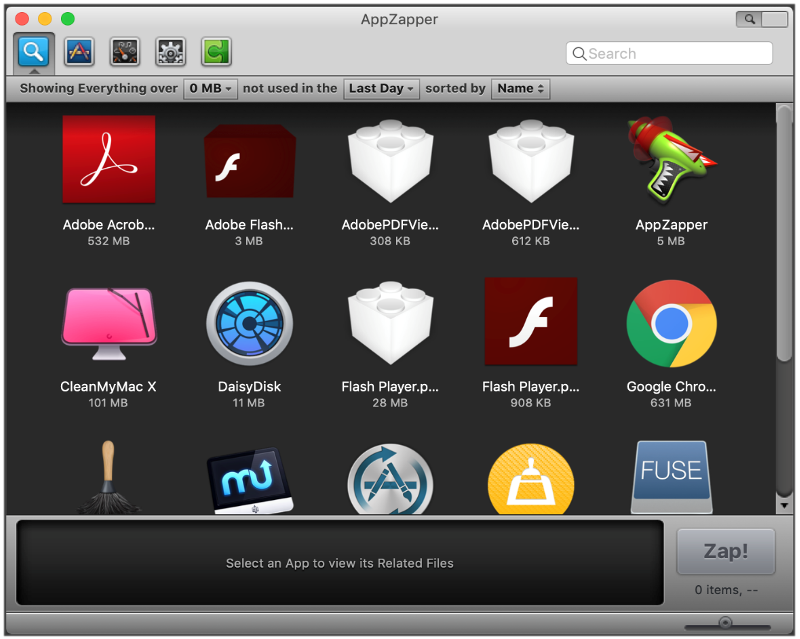This screenshot has height=639, width=800.
Task: Click the 'DaisyDisk' name label
Action: pyautogui.click(x=249, y=386)
